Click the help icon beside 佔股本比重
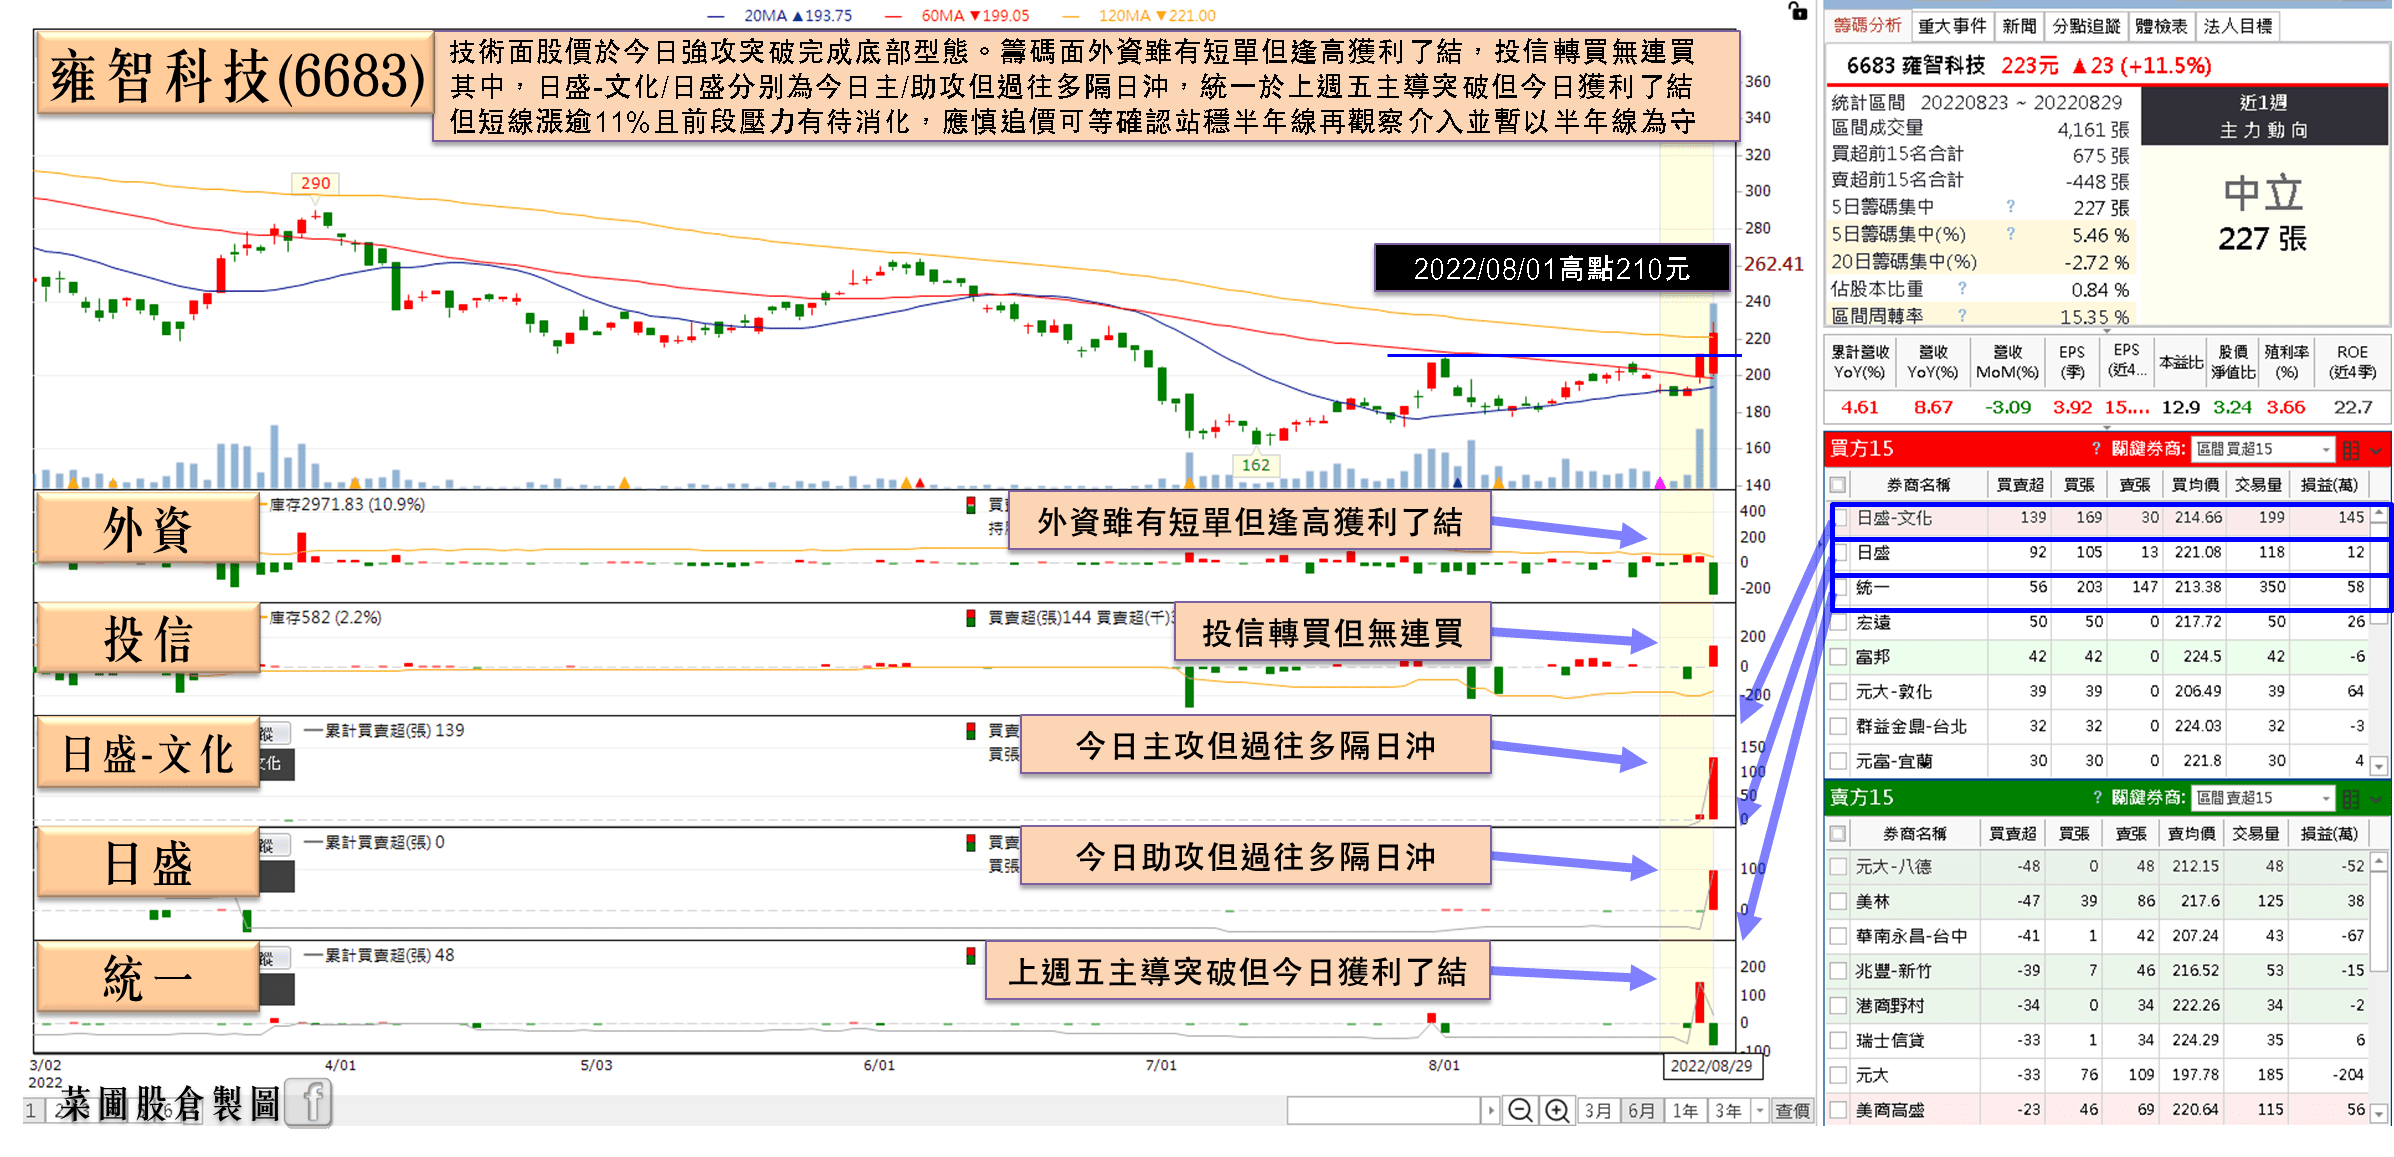Viewport: 2394px width, 1157px height. (1962, 289)
